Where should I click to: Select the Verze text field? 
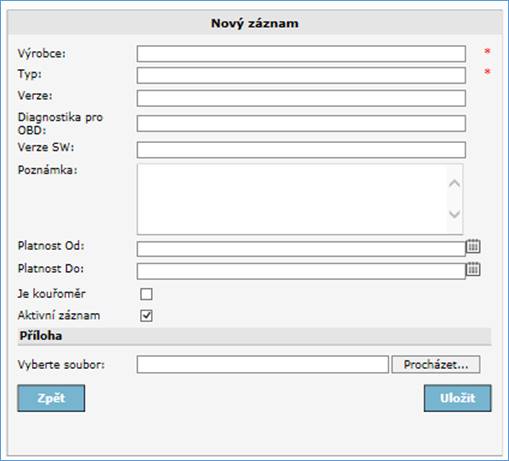point(301,98)
